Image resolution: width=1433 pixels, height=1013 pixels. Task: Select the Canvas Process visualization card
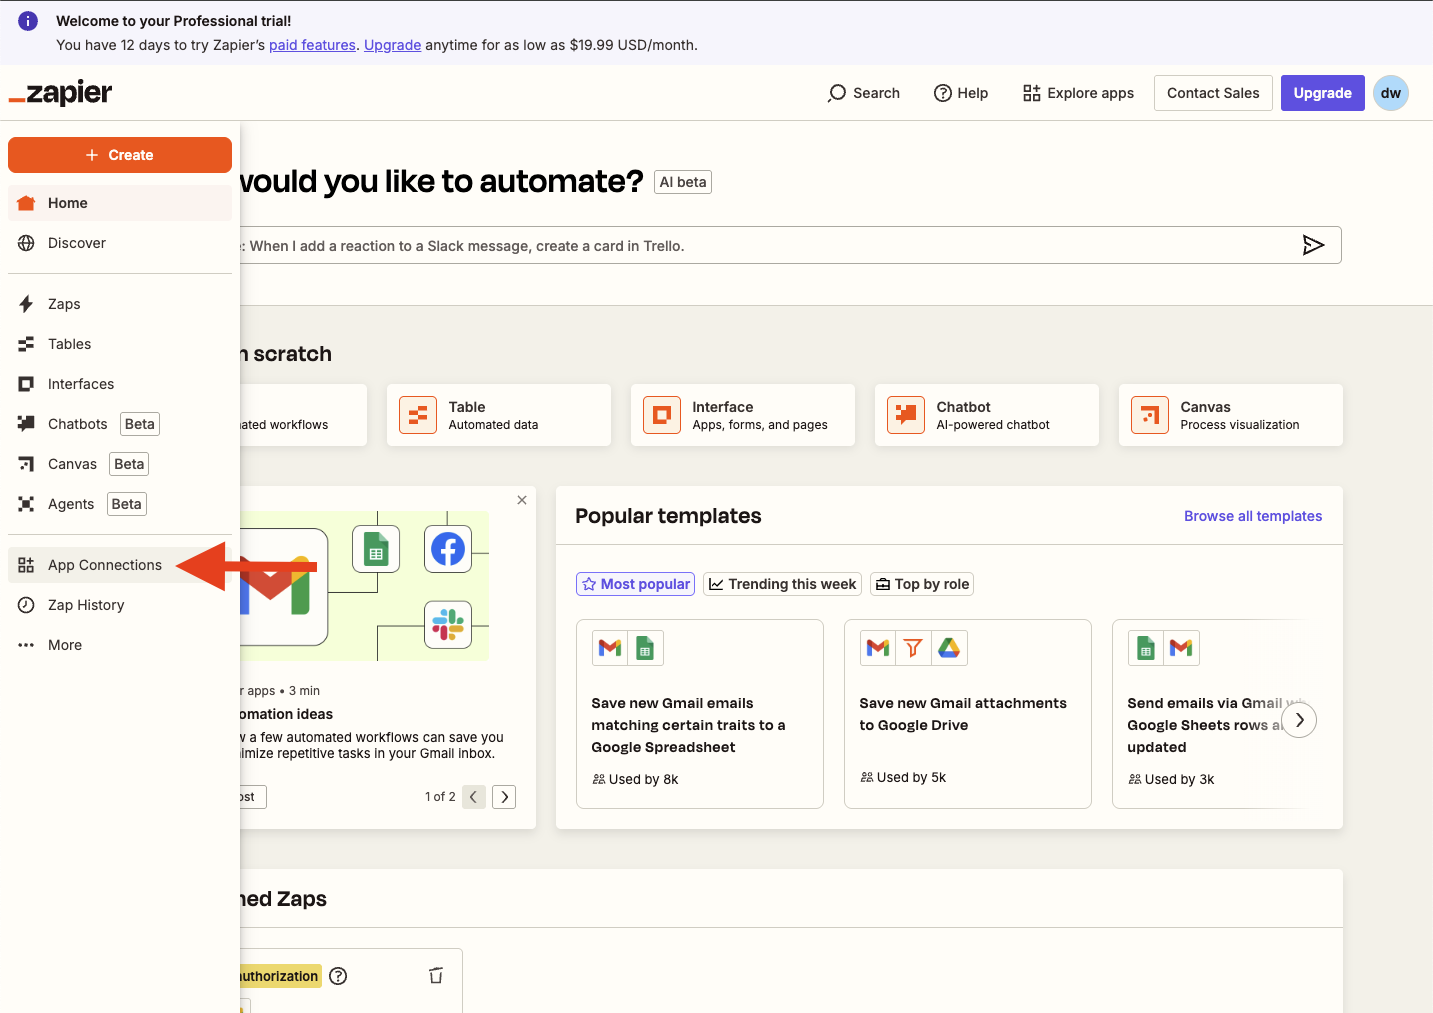[x=1231, y=415]
